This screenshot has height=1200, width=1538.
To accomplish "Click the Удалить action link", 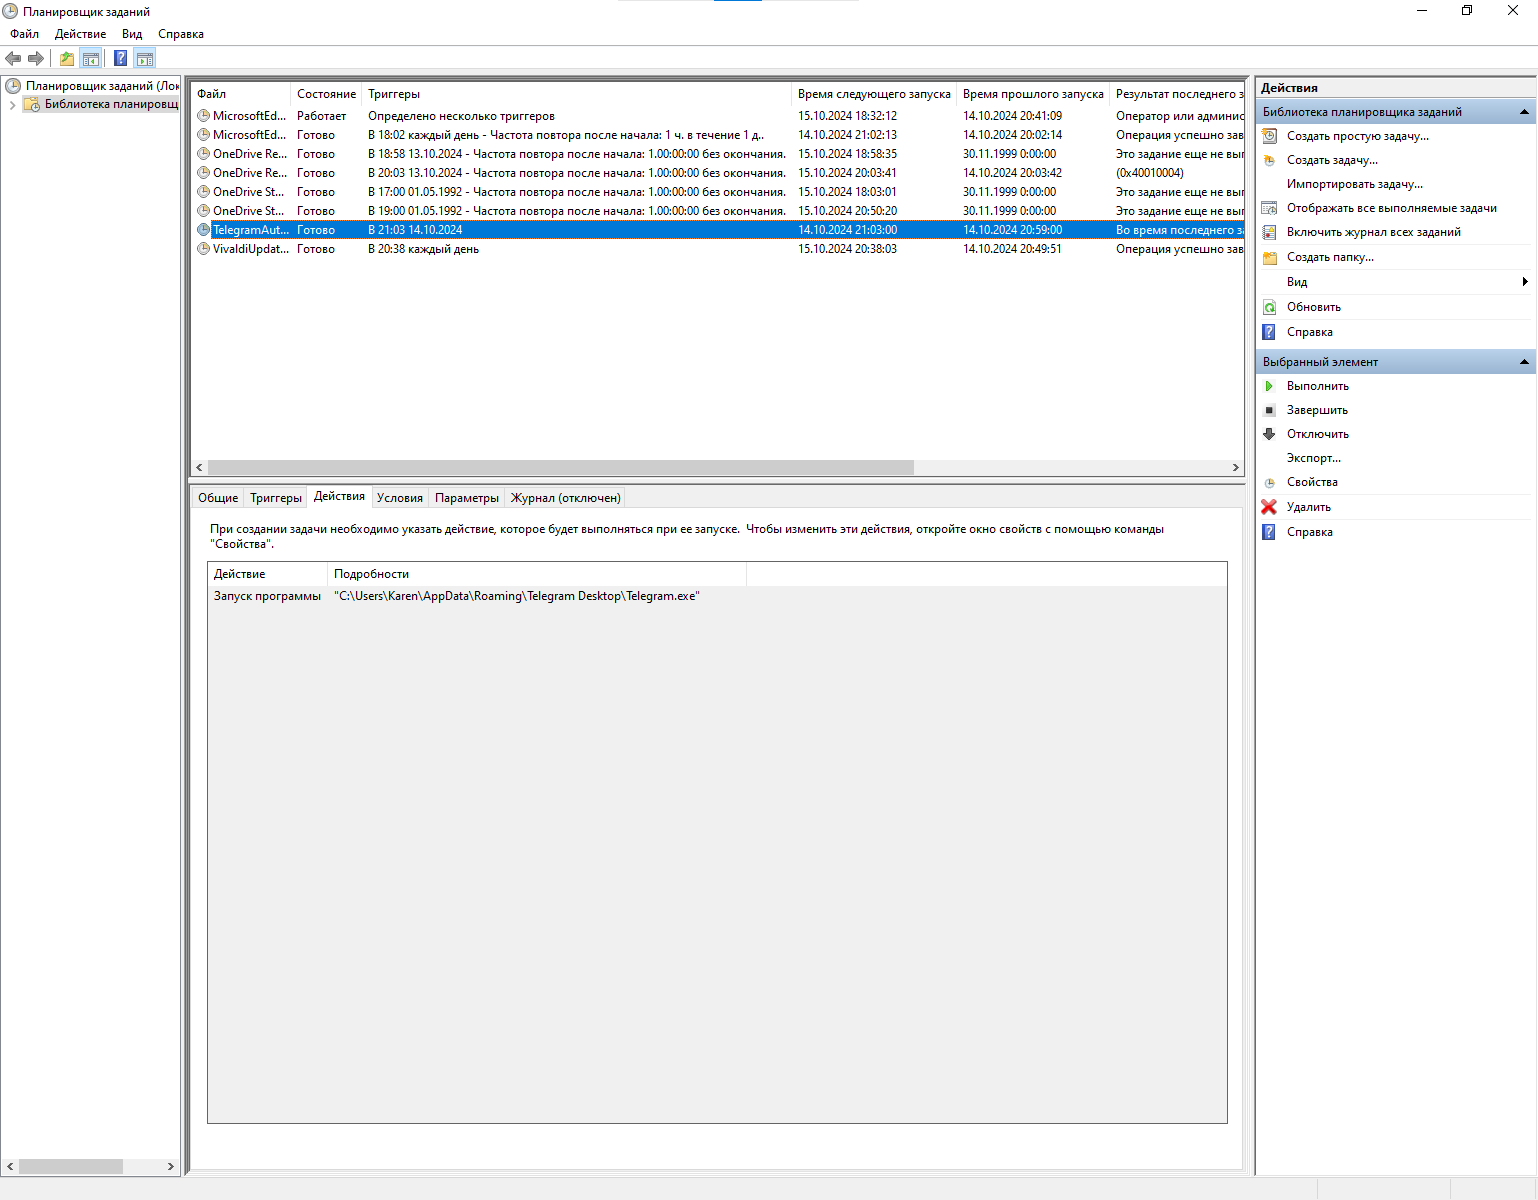I will click(x=1309, y=507).
